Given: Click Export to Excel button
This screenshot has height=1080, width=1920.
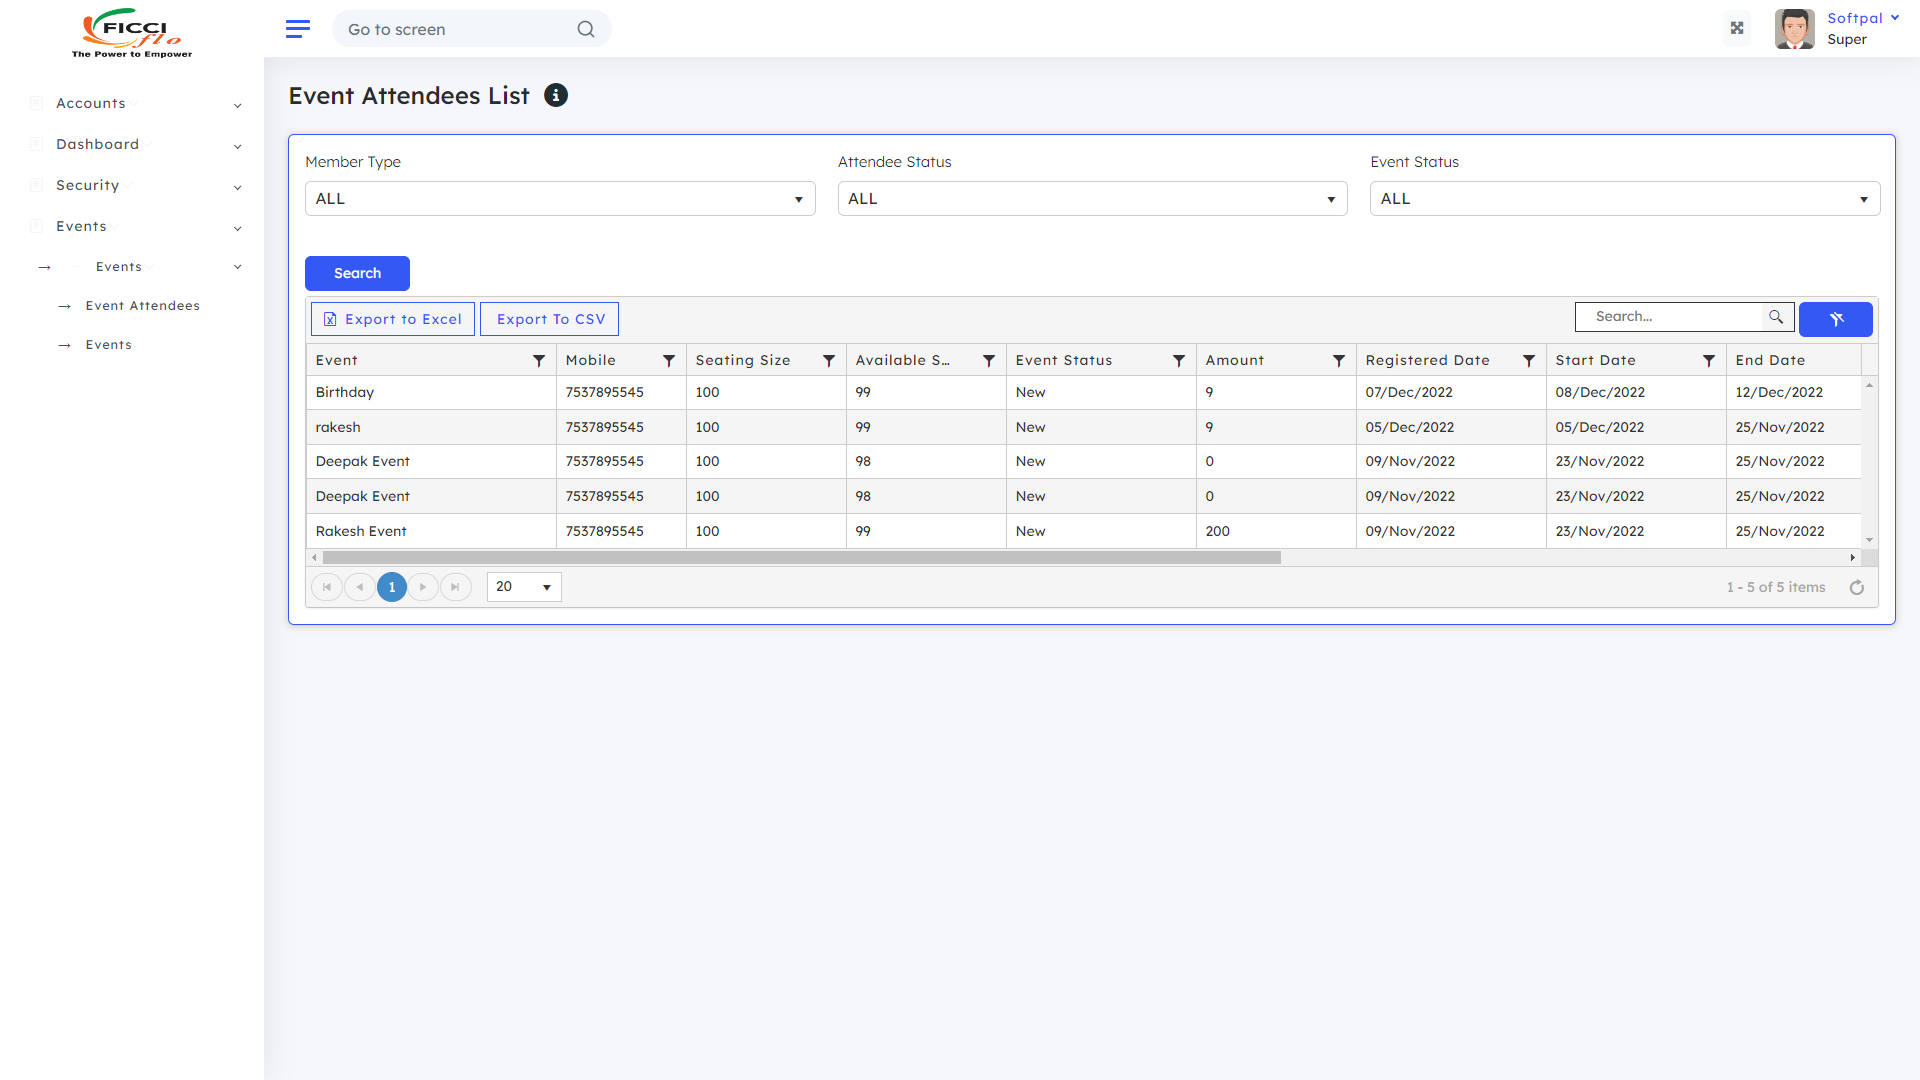Looking at the screenshot, I should click(x=393, y=319).
